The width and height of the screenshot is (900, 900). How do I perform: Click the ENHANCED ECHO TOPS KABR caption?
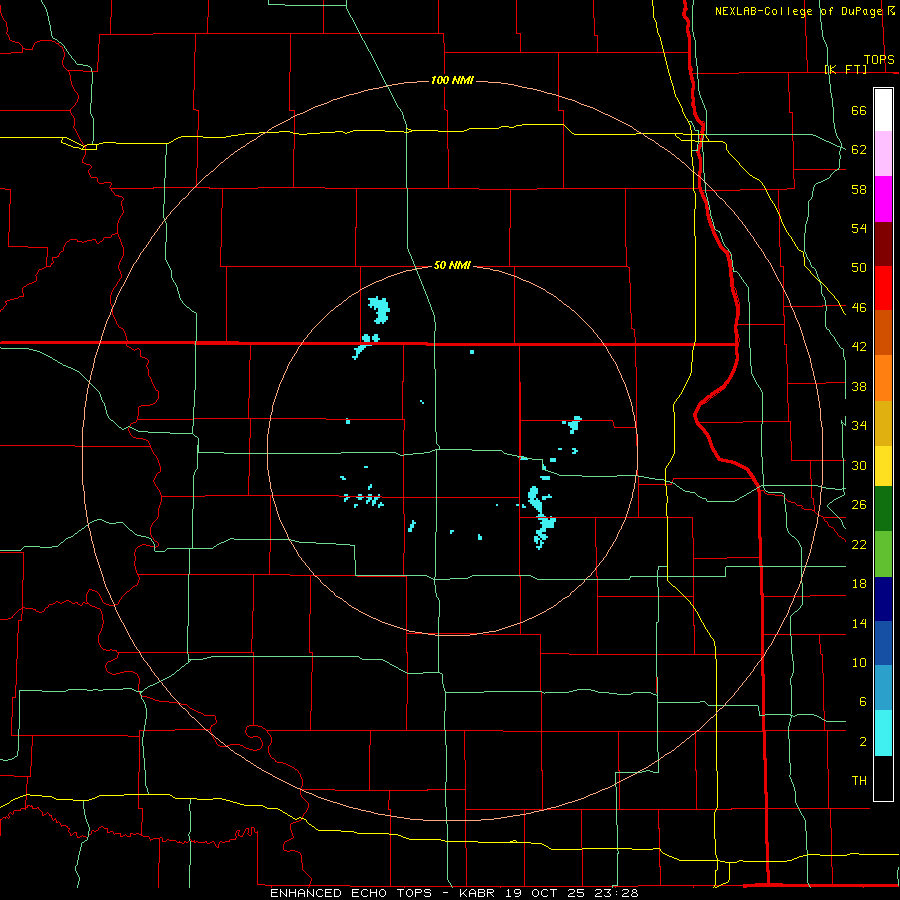(453, 893)
